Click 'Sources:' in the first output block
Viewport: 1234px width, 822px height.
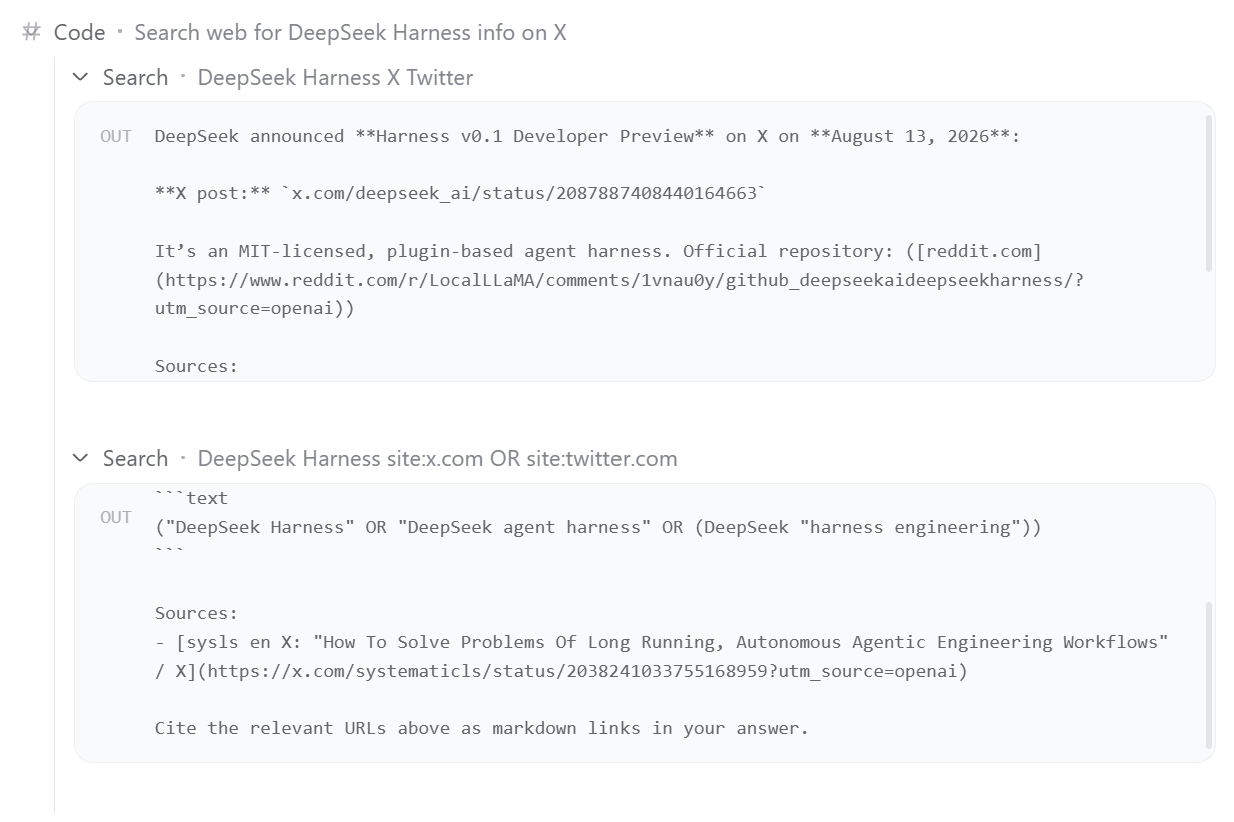[x=196, y=366]
